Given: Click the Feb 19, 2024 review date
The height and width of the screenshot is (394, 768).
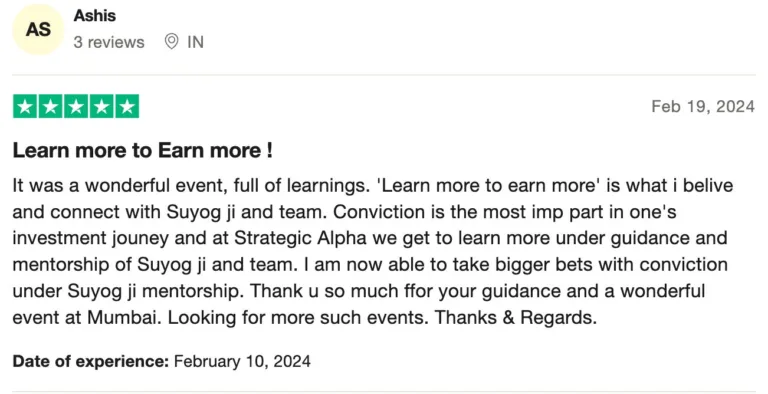Looking at the screenshot, I should 703,106.
